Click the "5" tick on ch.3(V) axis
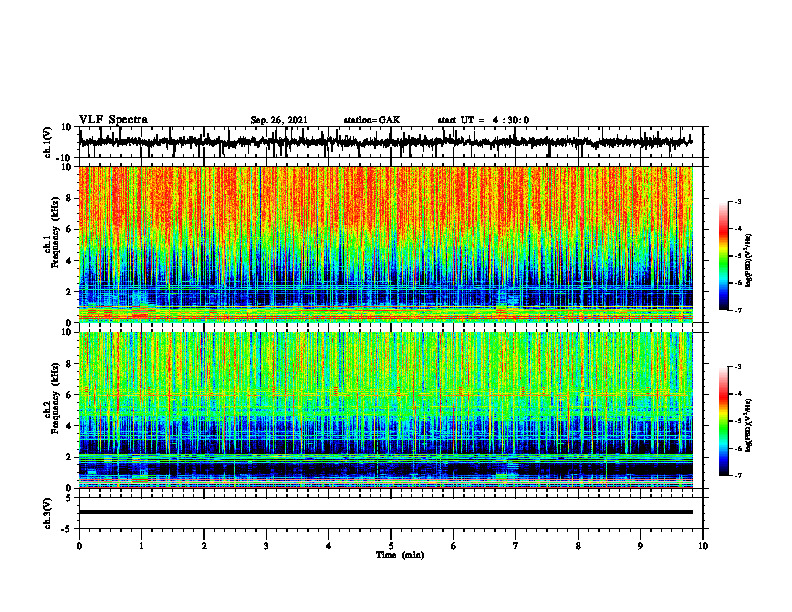This screenshot has height=612, width=792. coord(70,498)
